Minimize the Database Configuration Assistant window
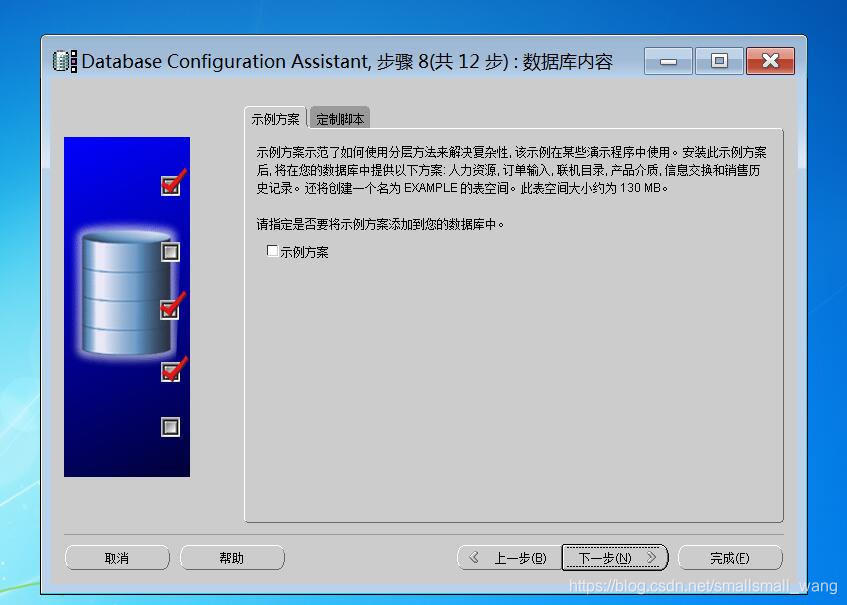The width and height of the screenshot is (847, 605). click(668, 60)
